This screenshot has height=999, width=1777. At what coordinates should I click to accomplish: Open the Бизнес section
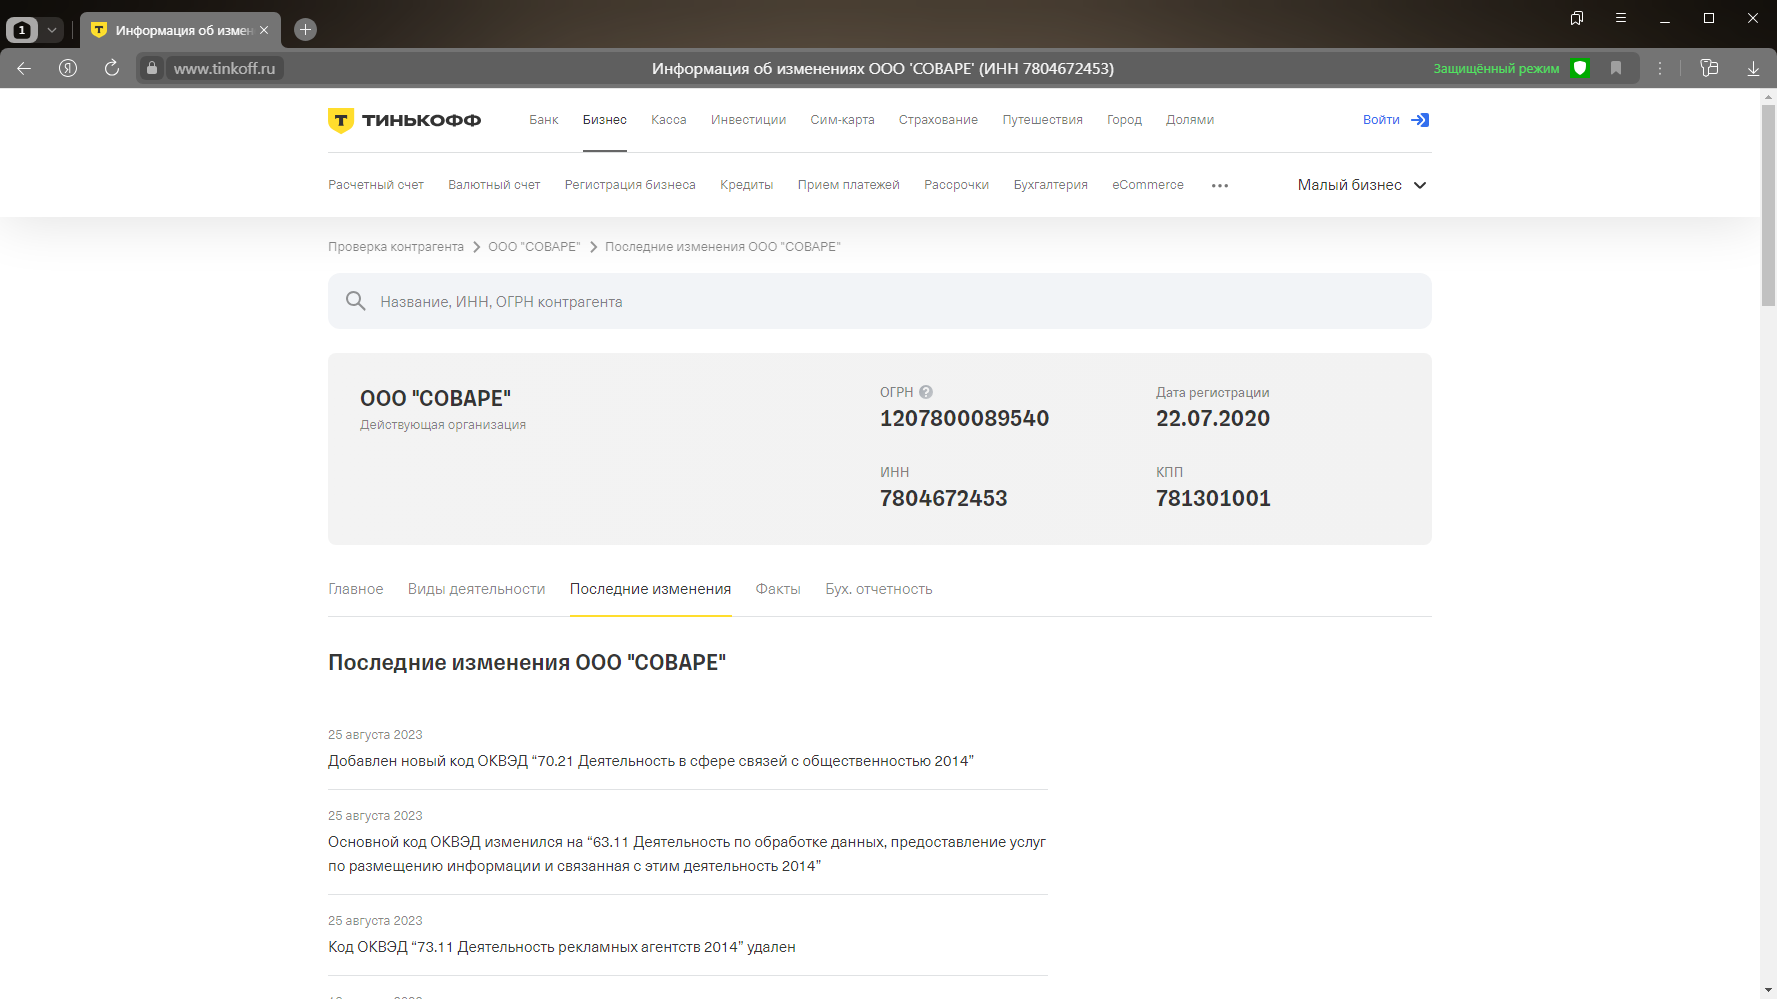[x=605, y=120]
